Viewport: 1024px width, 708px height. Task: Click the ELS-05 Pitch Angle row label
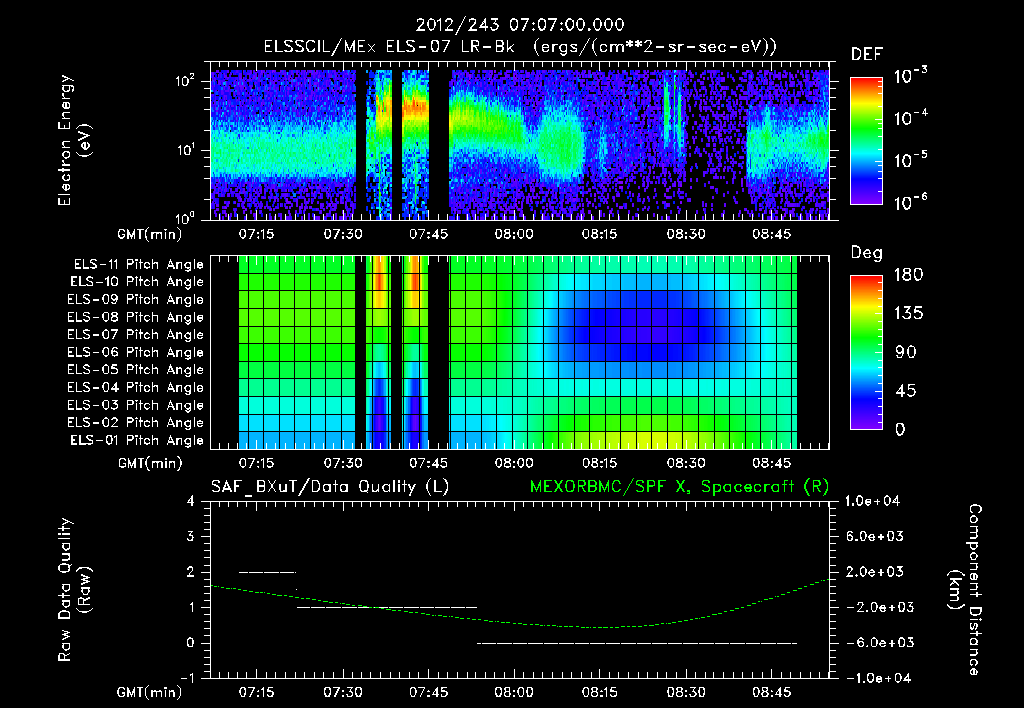[x=136, y=370]
